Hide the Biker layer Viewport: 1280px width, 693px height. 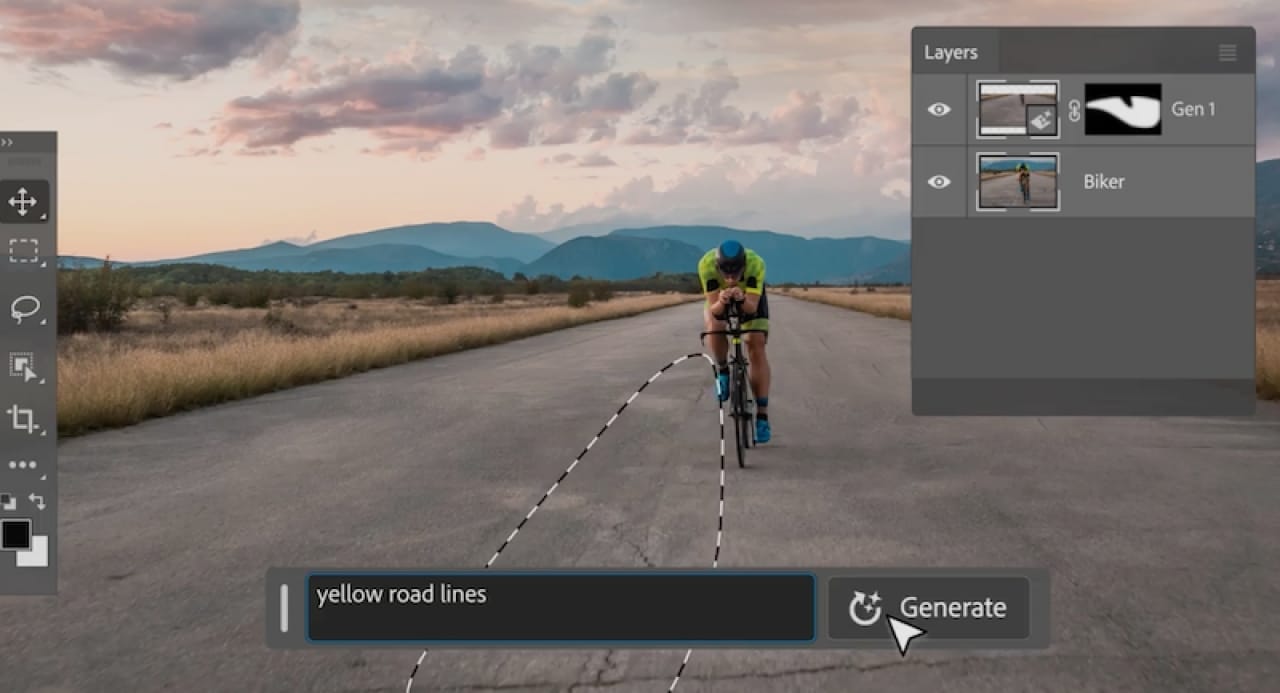pyautogui.click(x=938, y=180)
